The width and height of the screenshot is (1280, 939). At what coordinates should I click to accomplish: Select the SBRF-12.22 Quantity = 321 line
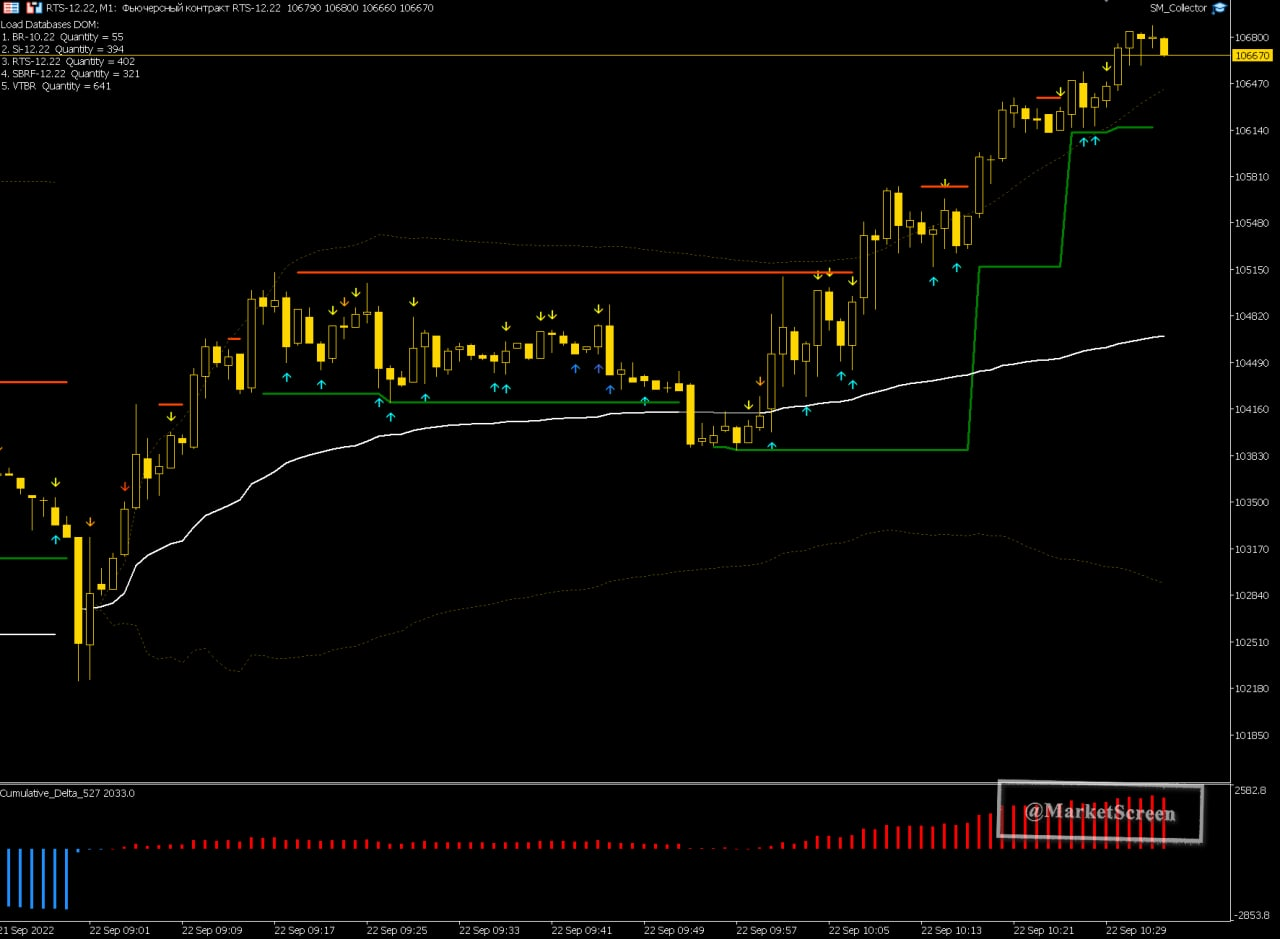(70, 74)
